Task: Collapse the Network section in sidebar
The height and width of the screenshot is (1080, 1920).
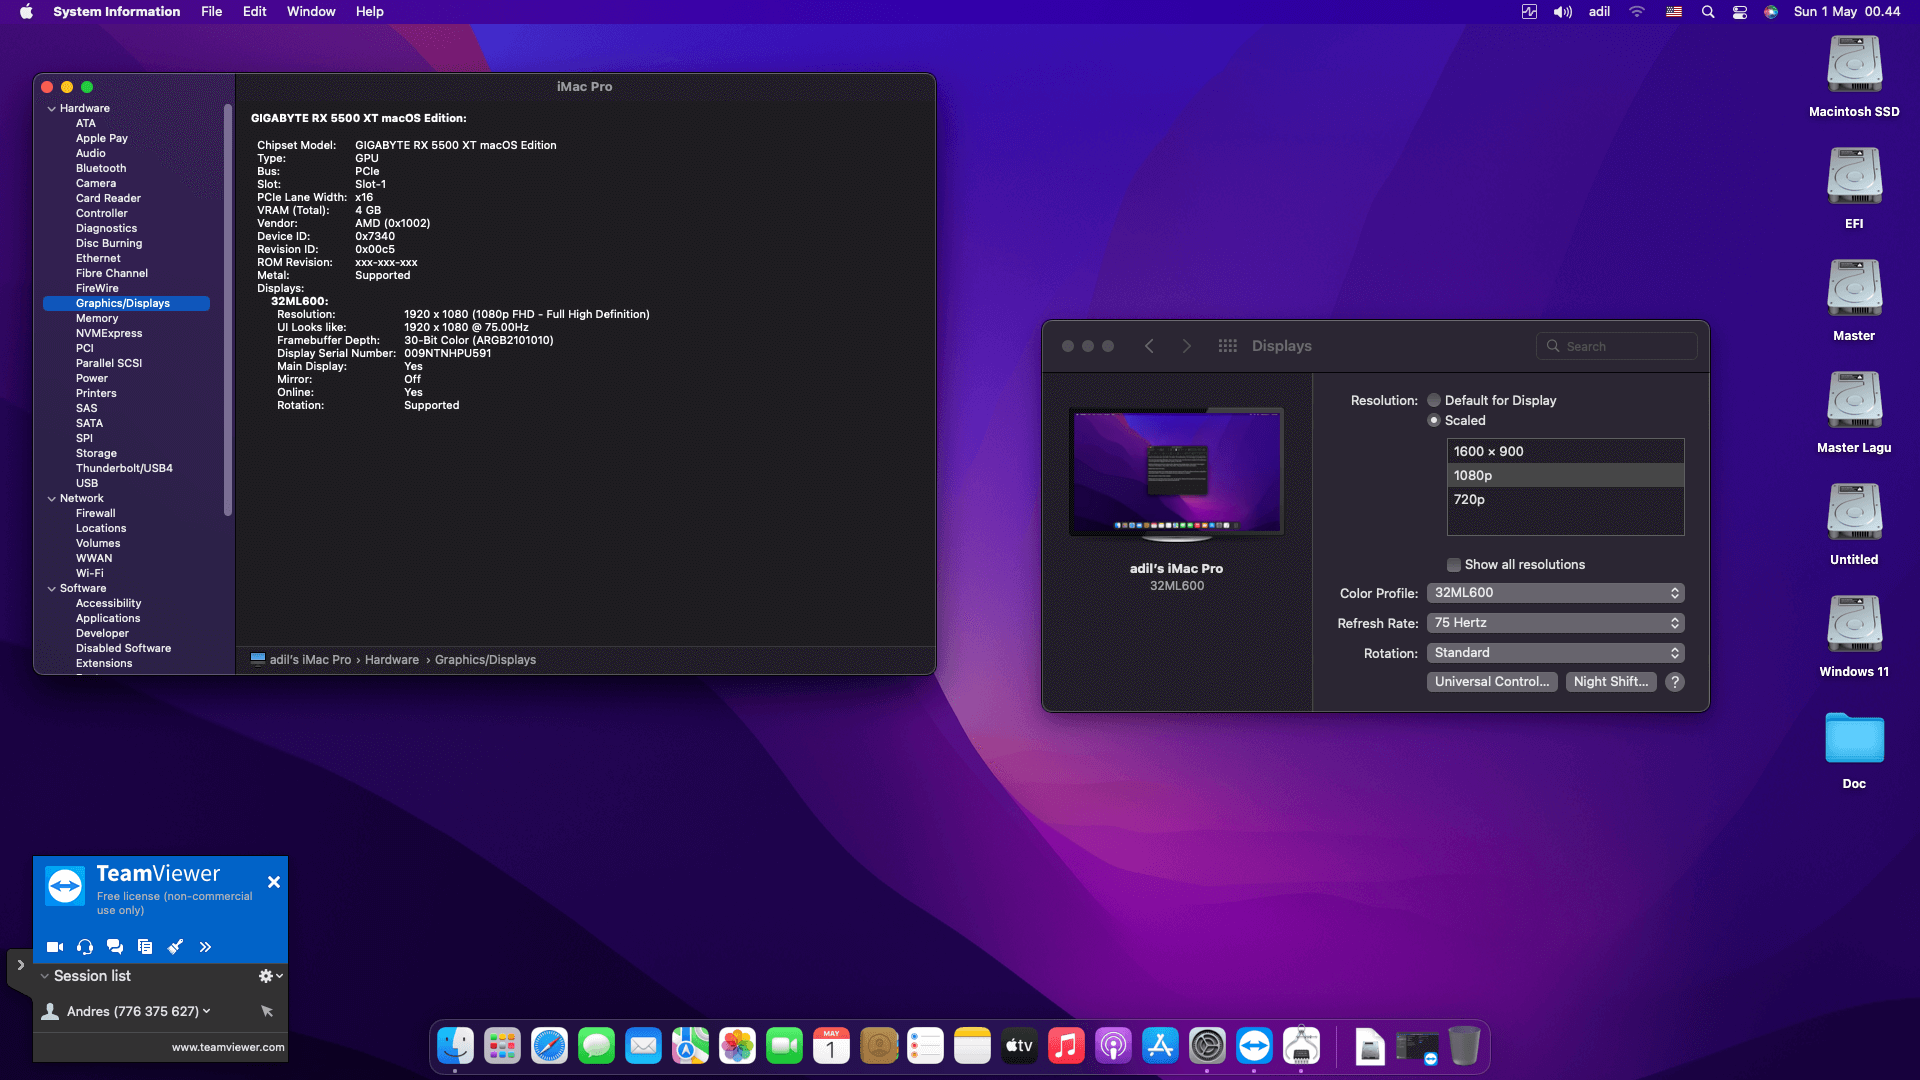Action: 51,499
